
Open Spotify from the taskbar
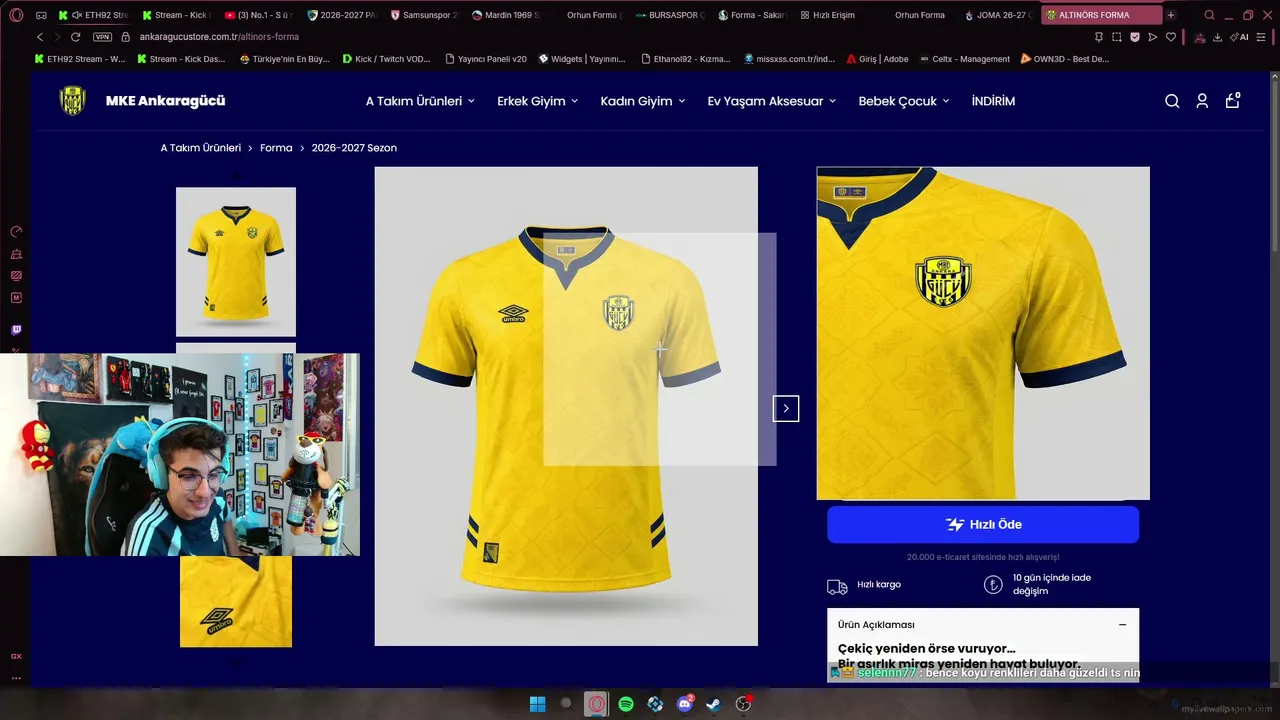coord(626,704)
